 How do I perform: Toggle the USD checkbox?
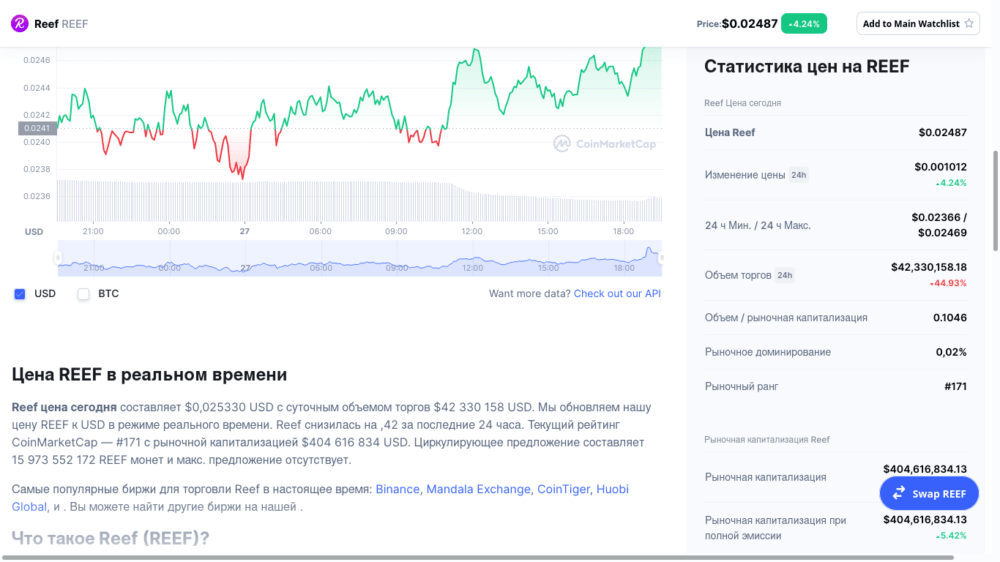(20, 294)
